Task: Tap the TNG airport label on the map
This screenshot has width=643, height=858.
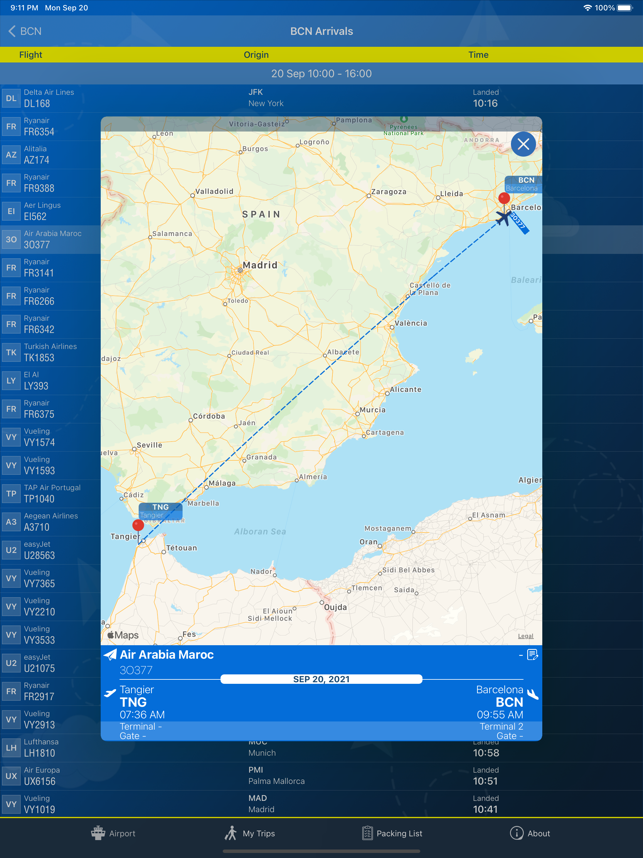Action: (x=160, y=511)
